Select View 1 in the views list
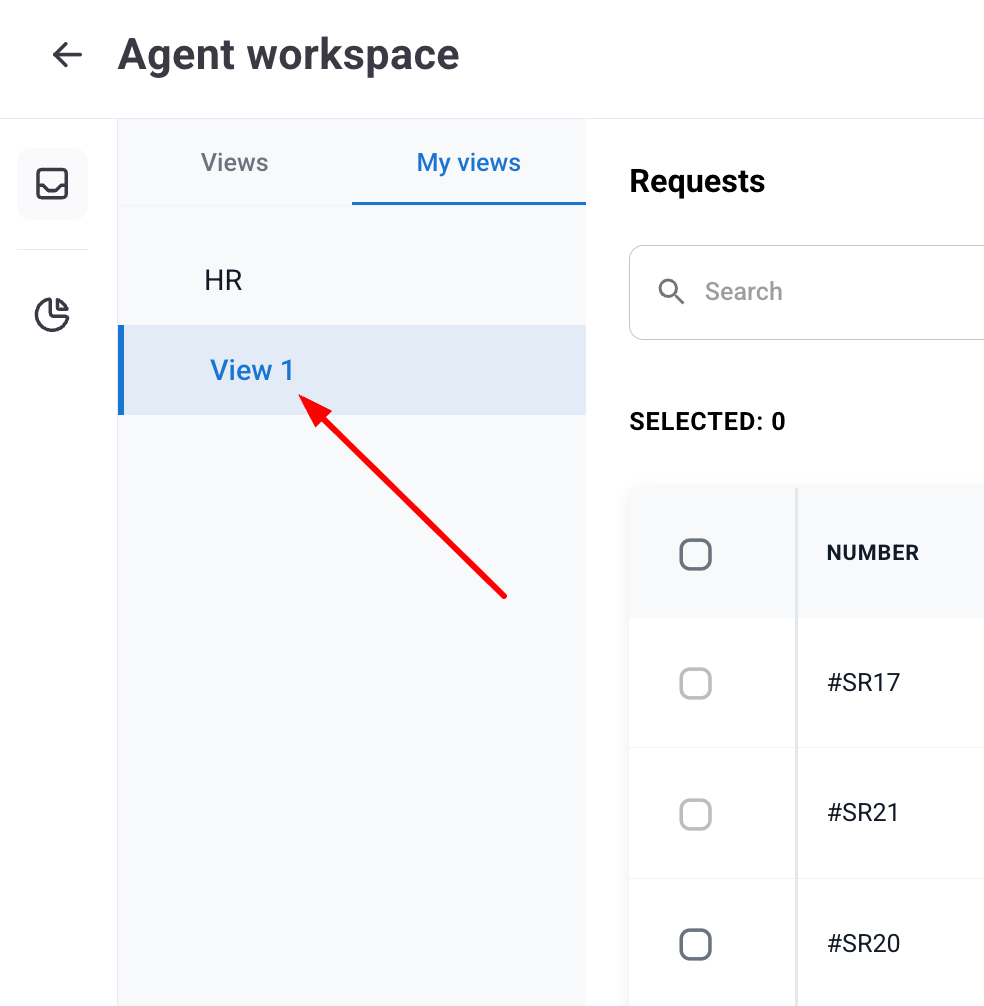This screenshot has height=1006, width=984. point(252,370)
